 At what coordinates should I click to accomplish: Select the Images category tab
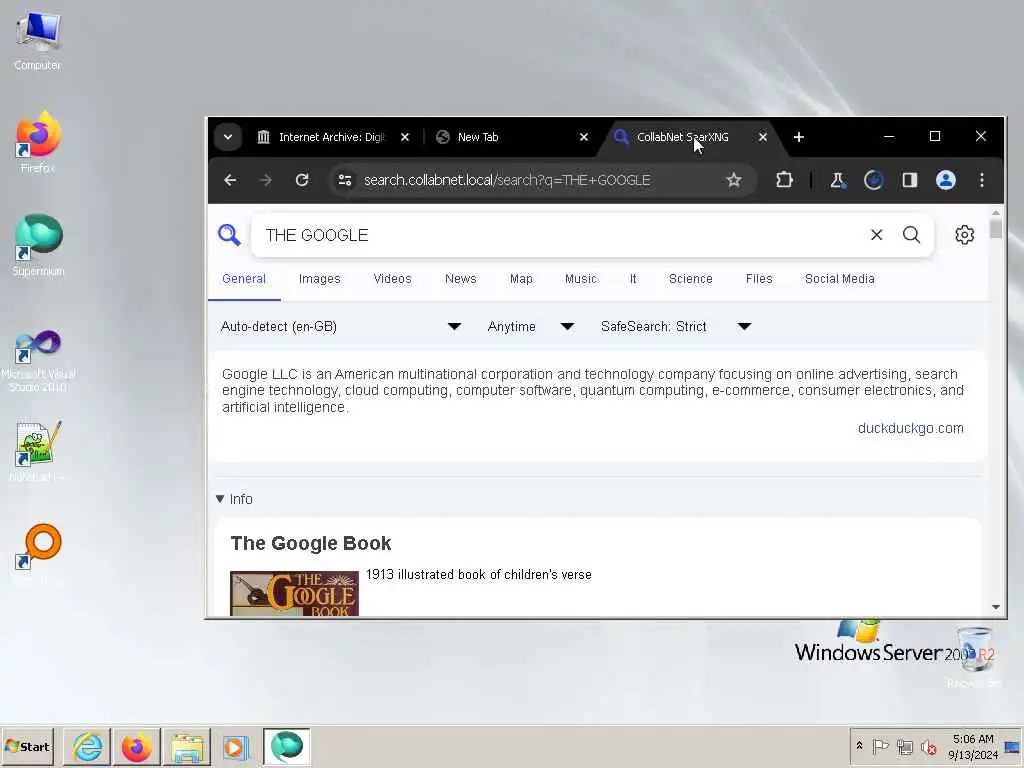(x=319, y=279)
